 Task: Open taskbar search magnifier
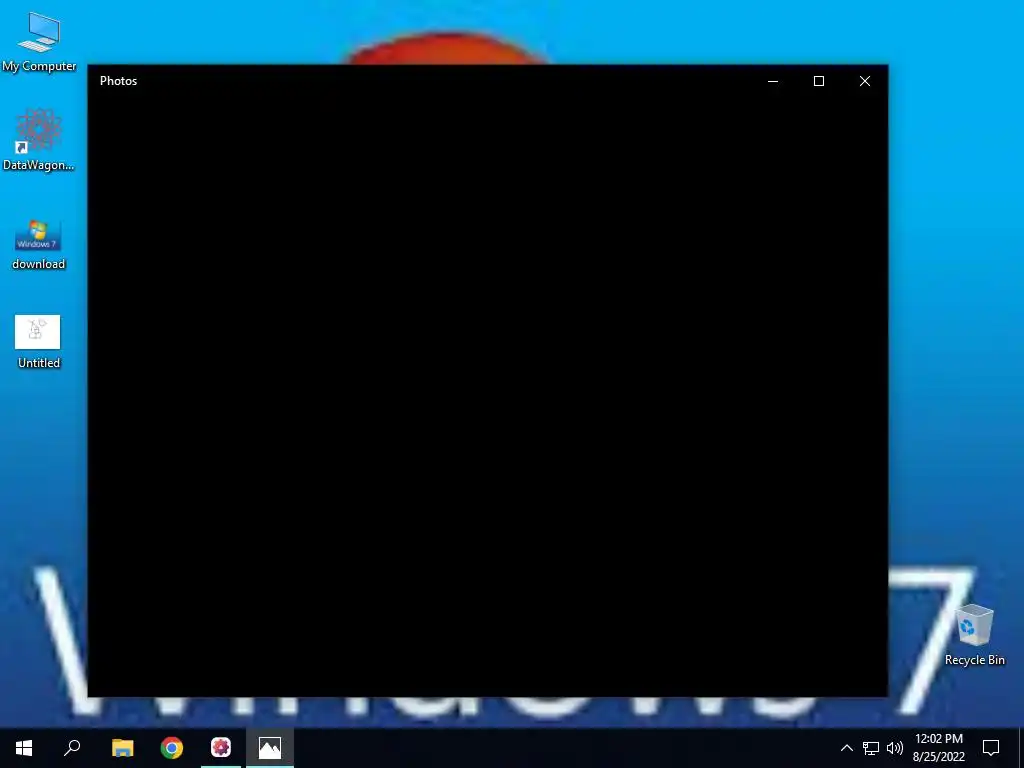[x=72, y=748]
